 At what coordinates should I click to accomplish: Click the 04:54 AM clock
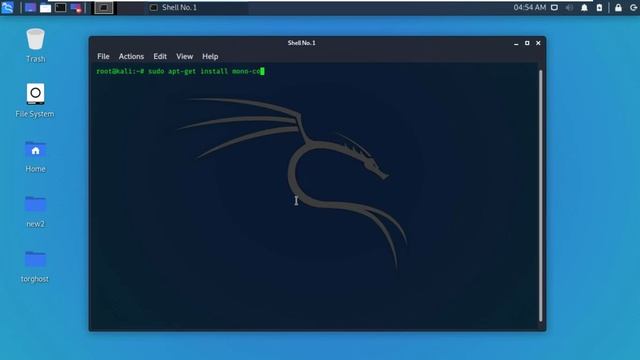click(x=529, y=7)
